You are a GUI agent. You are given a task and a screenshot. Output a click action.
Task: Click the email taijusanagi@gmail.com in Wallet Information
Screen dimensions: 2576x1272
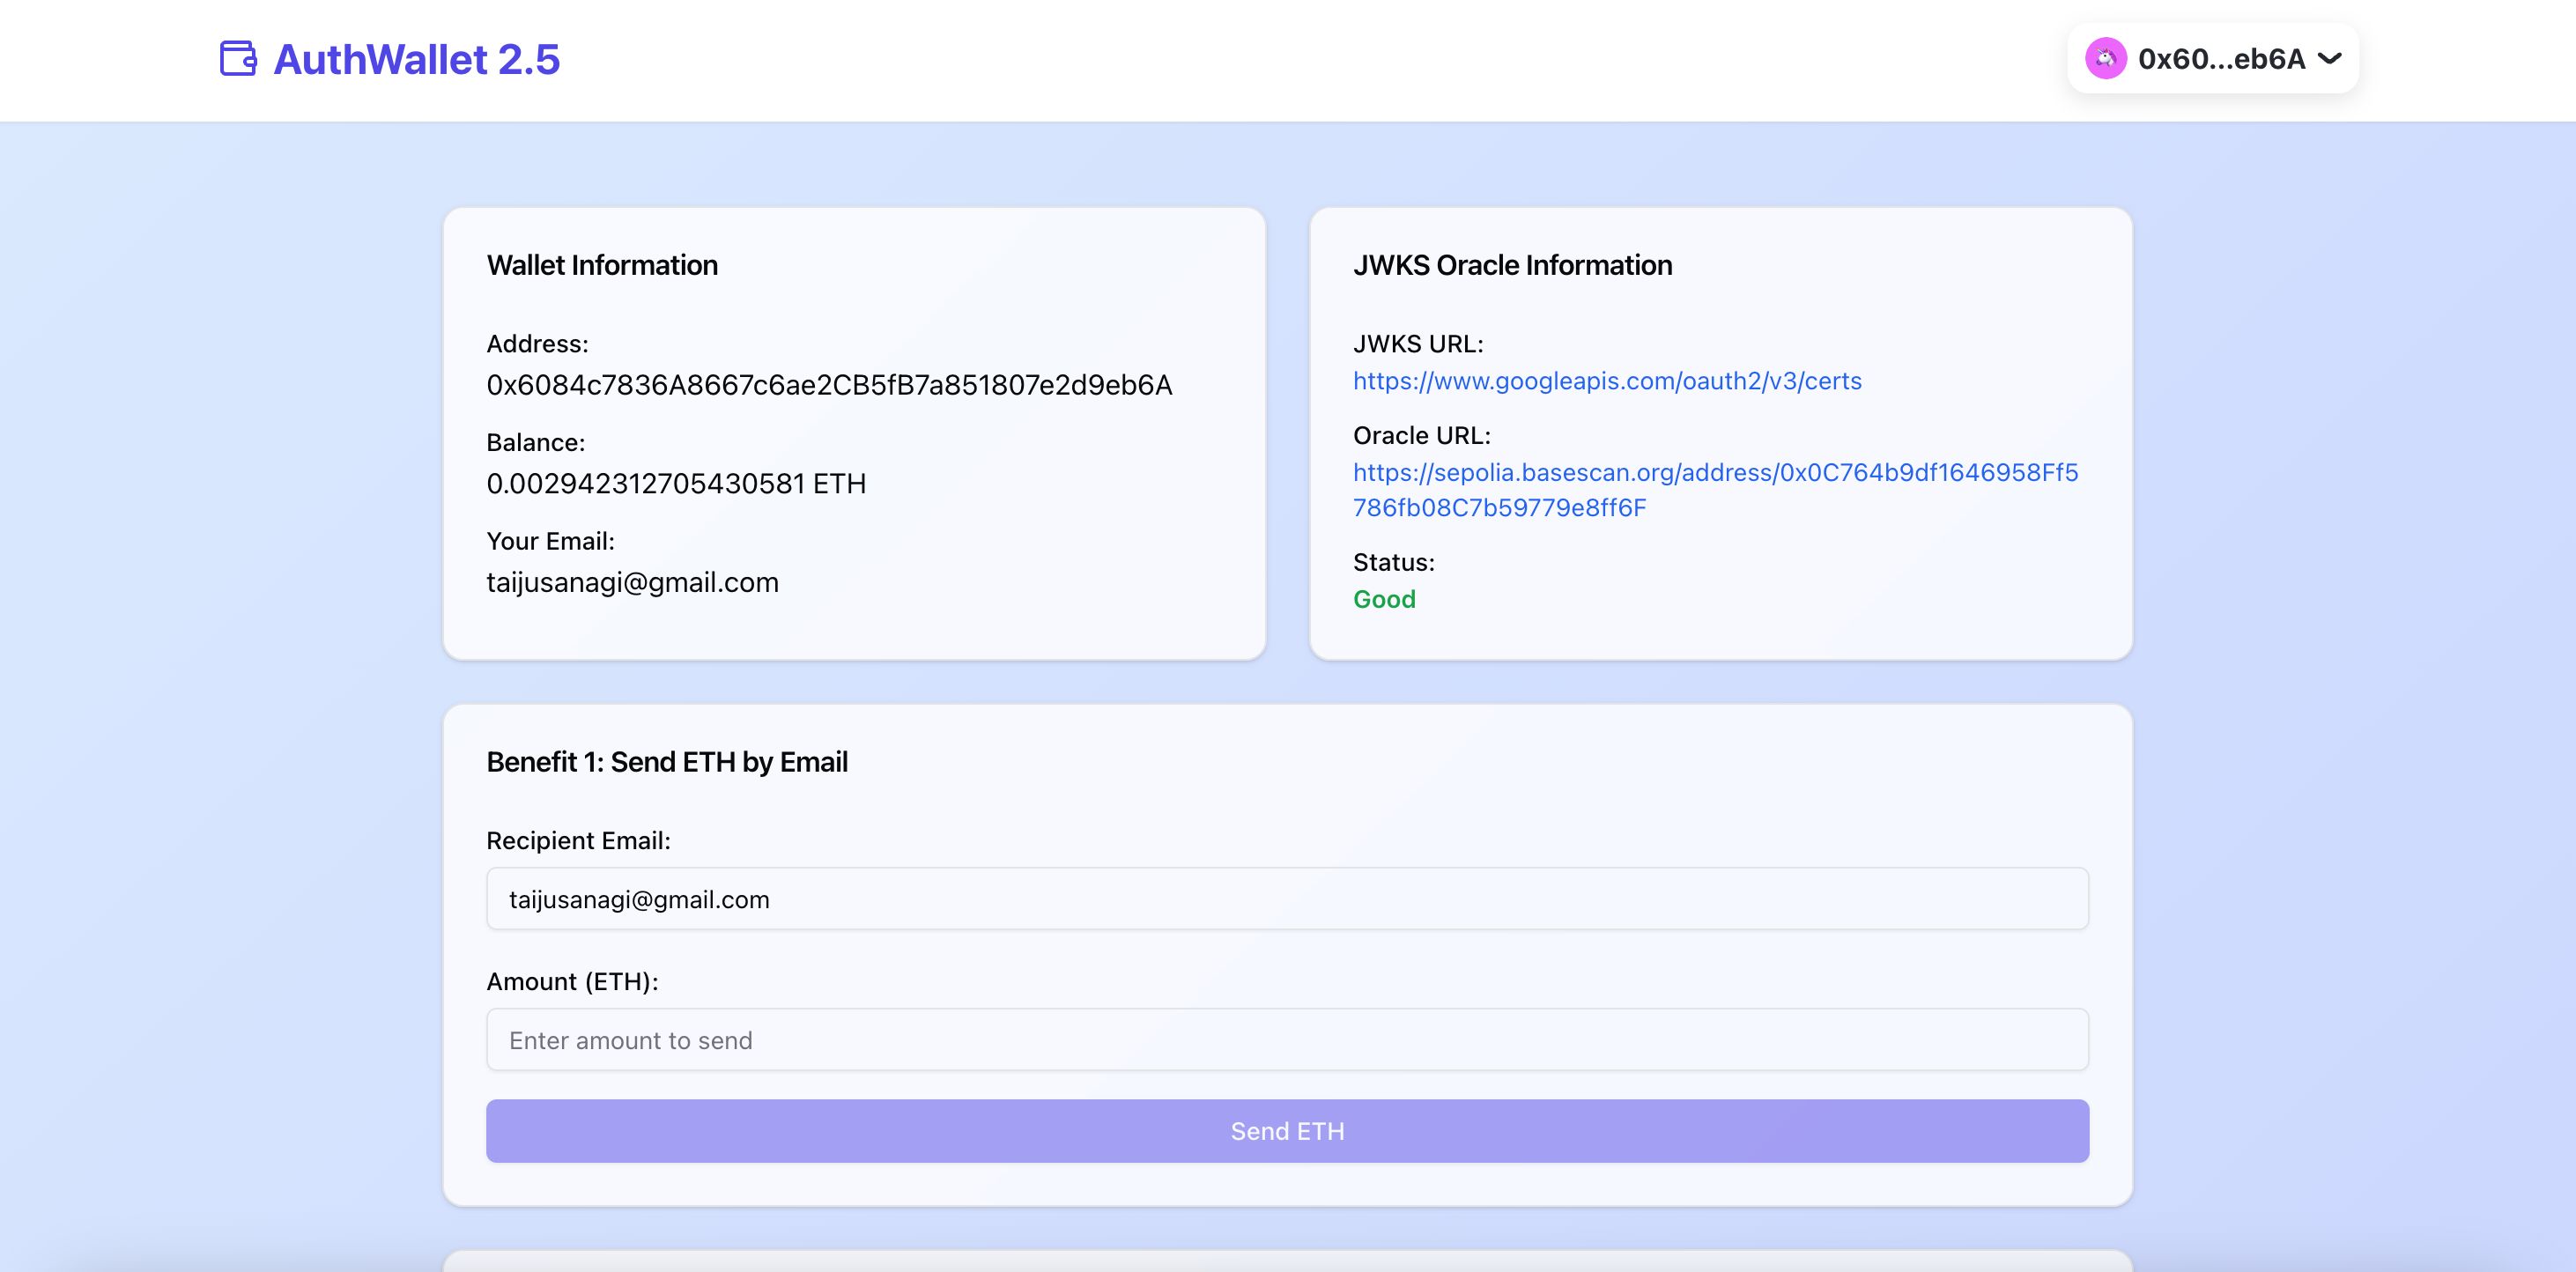tap(632, 583)
